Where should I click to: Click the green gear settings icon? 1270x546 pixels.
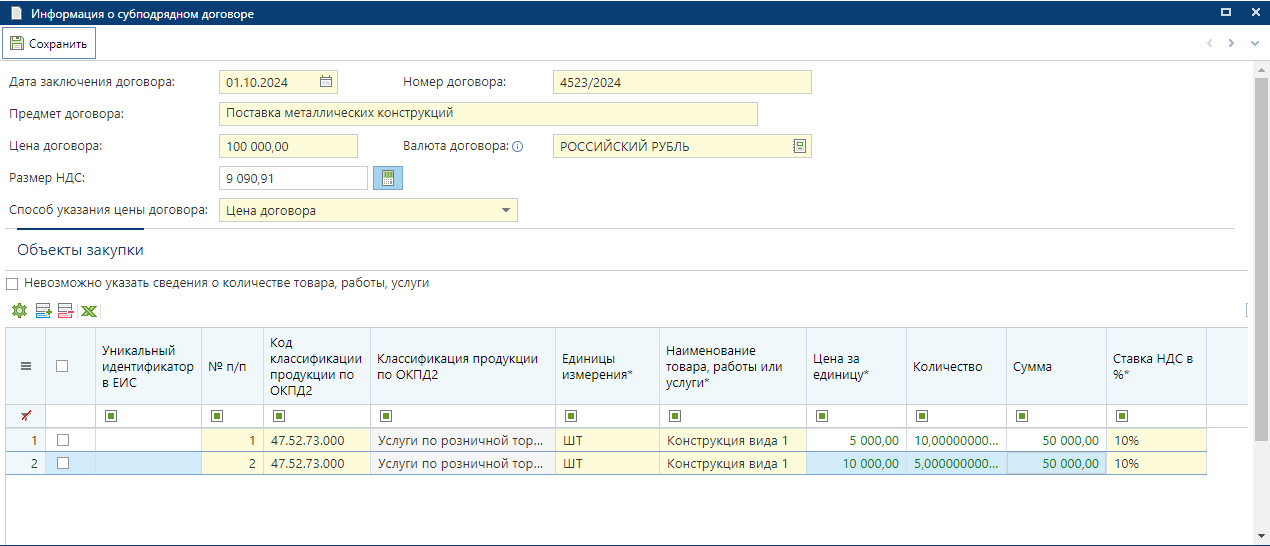19,311
